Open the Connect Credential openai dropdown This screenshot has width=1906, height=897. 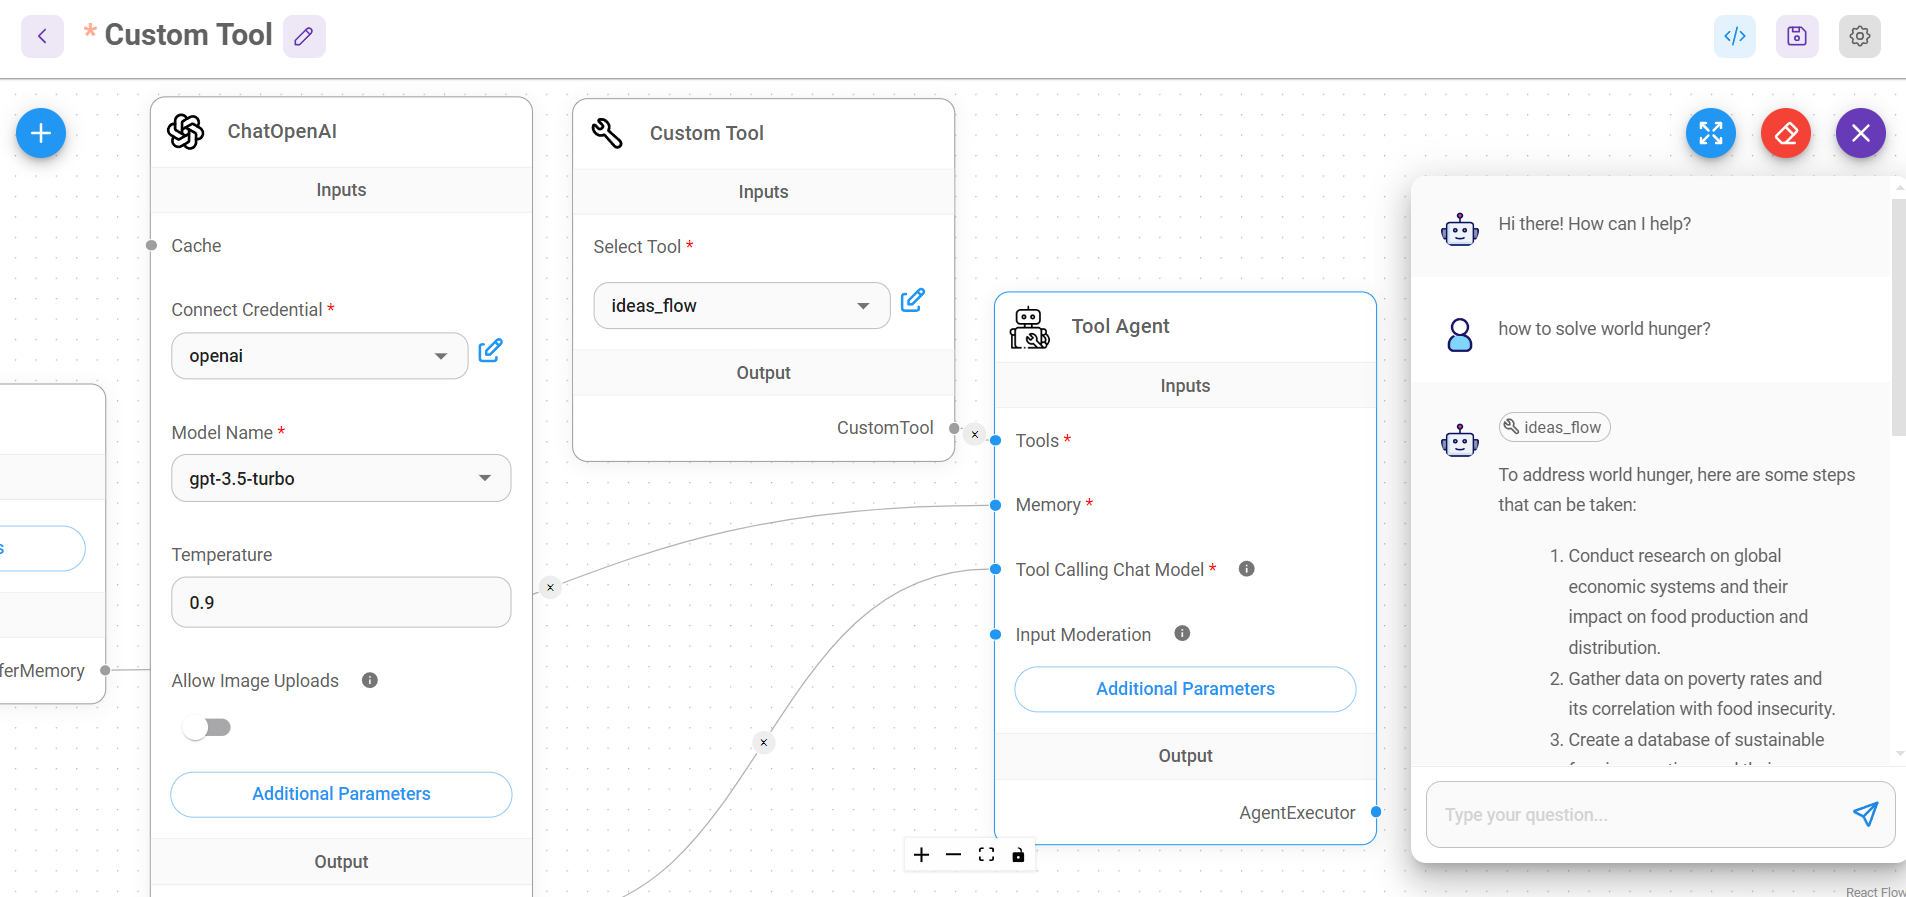pyautogui.click(x=319, y=356)
